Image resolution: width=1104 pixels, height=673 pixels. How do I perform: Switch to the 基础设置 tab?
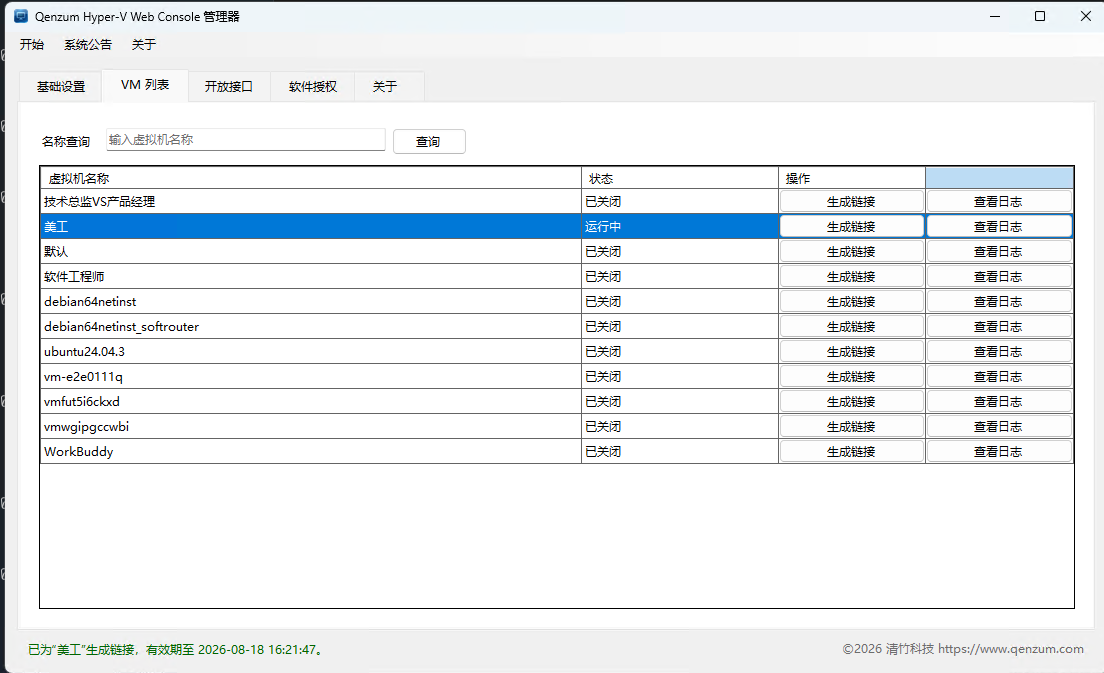(x=61, y=87)
